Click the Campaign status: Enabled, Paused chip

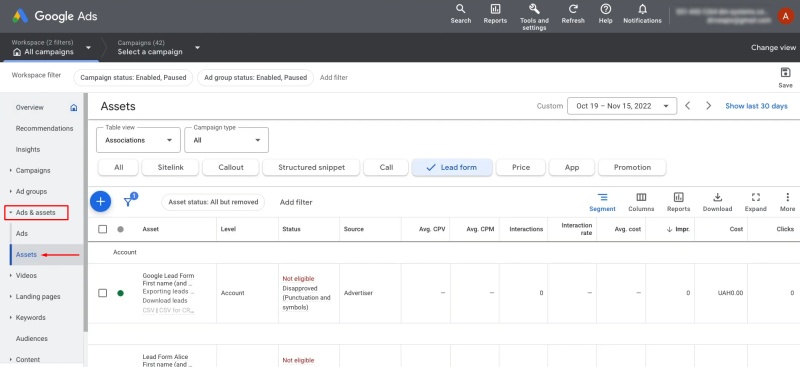tap(133, 78)
